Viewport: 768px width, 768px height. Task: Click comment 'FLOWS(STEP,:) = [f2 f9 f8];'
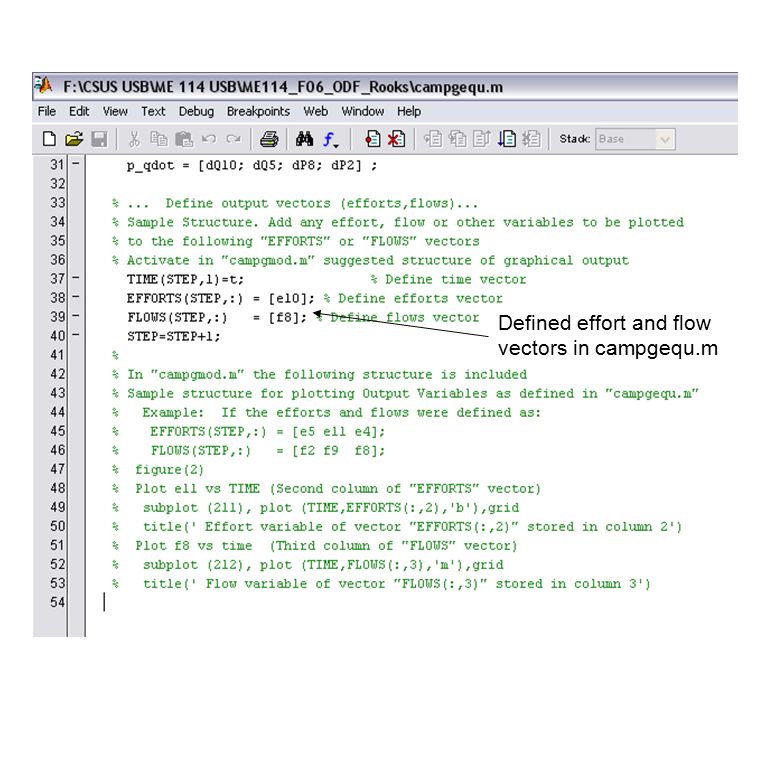(267, 451)
